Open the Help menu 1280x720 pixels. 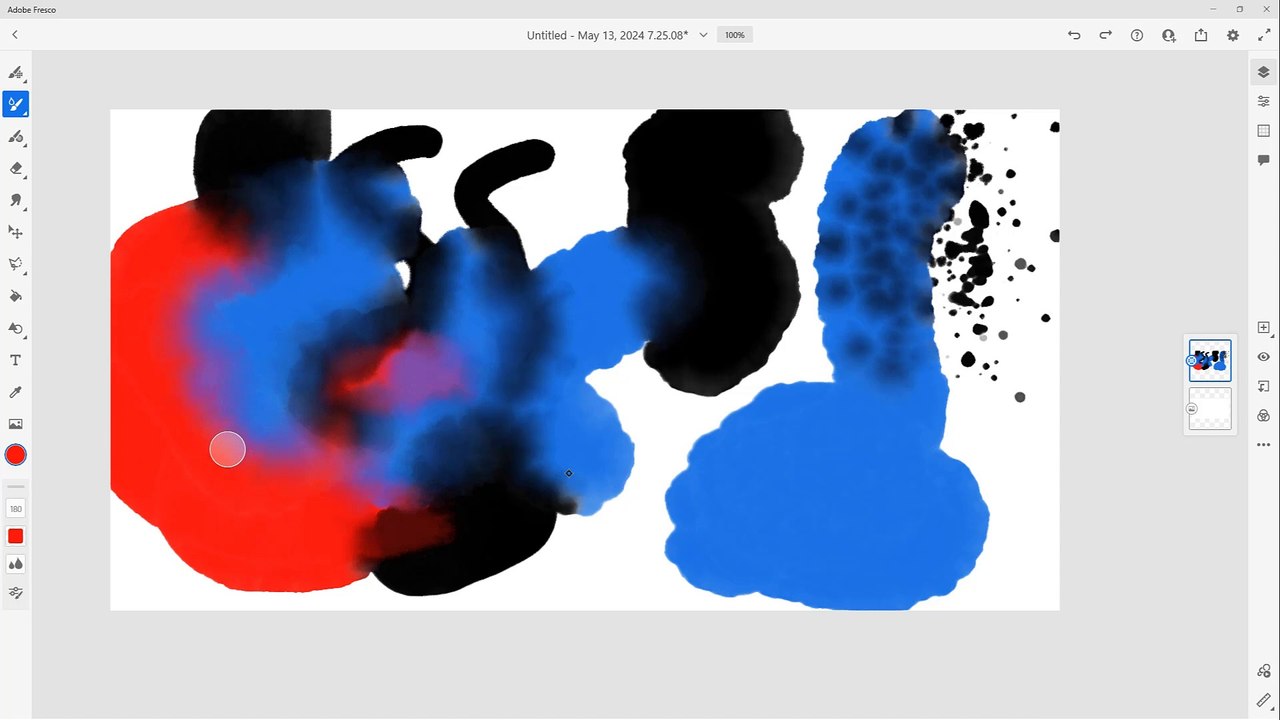click(1137, 35)
